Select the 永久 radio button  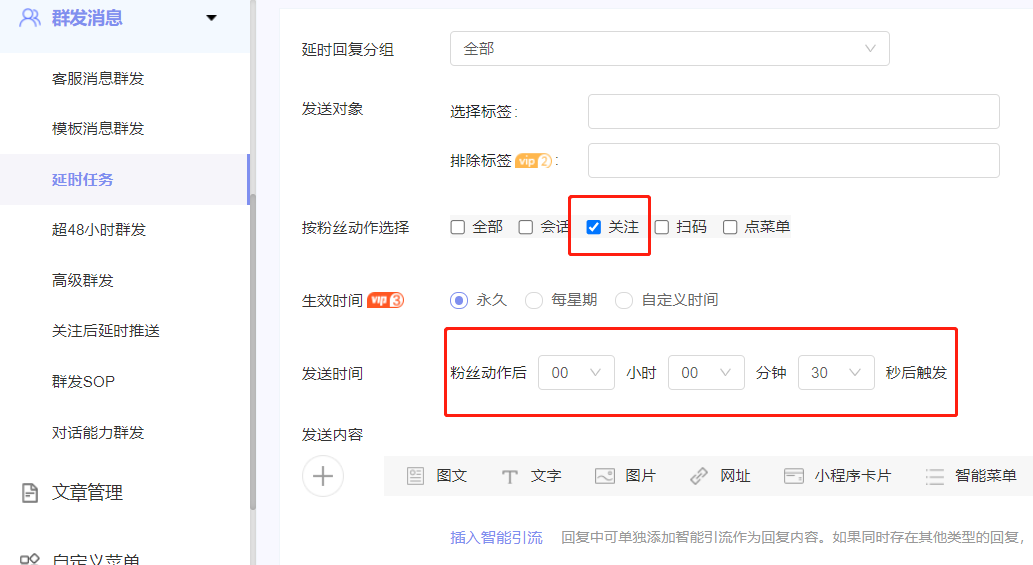(x=459, y=300)
